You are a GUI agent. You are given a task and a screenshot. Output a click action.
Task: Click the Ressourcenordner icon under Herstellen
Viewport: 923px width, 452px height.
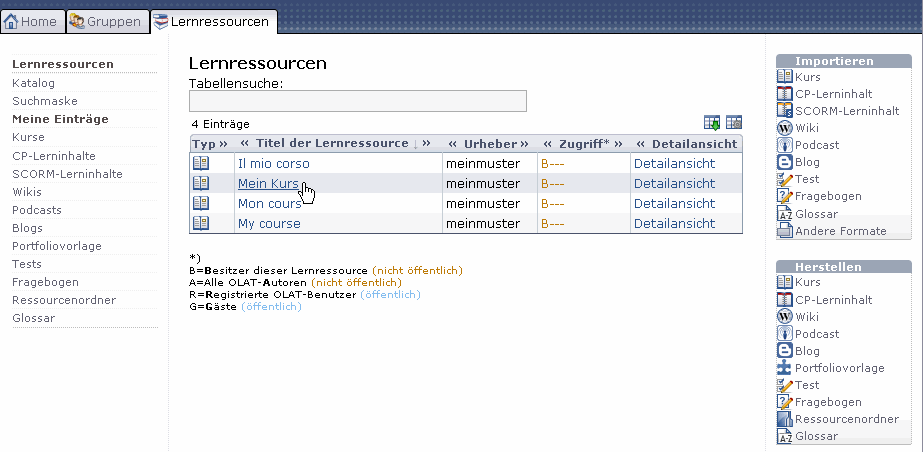coord(785,419)
